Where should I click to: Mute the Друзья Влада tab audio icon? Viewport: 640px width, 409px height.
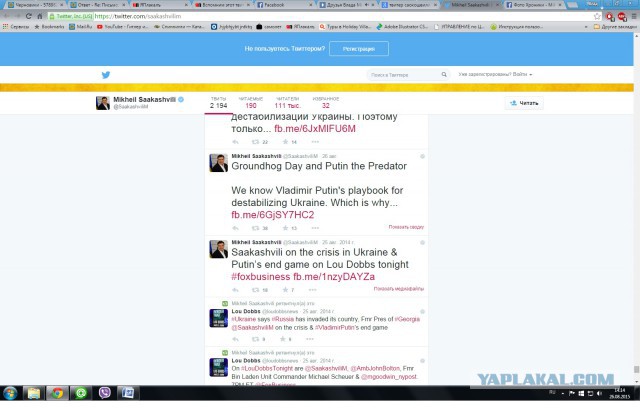[x=367, y=5]
